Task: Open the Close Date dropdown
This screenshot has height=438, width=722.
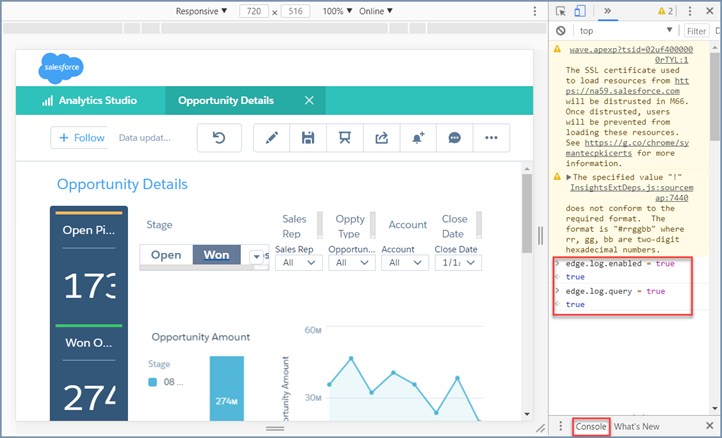Action: click(x=458, y=263)
